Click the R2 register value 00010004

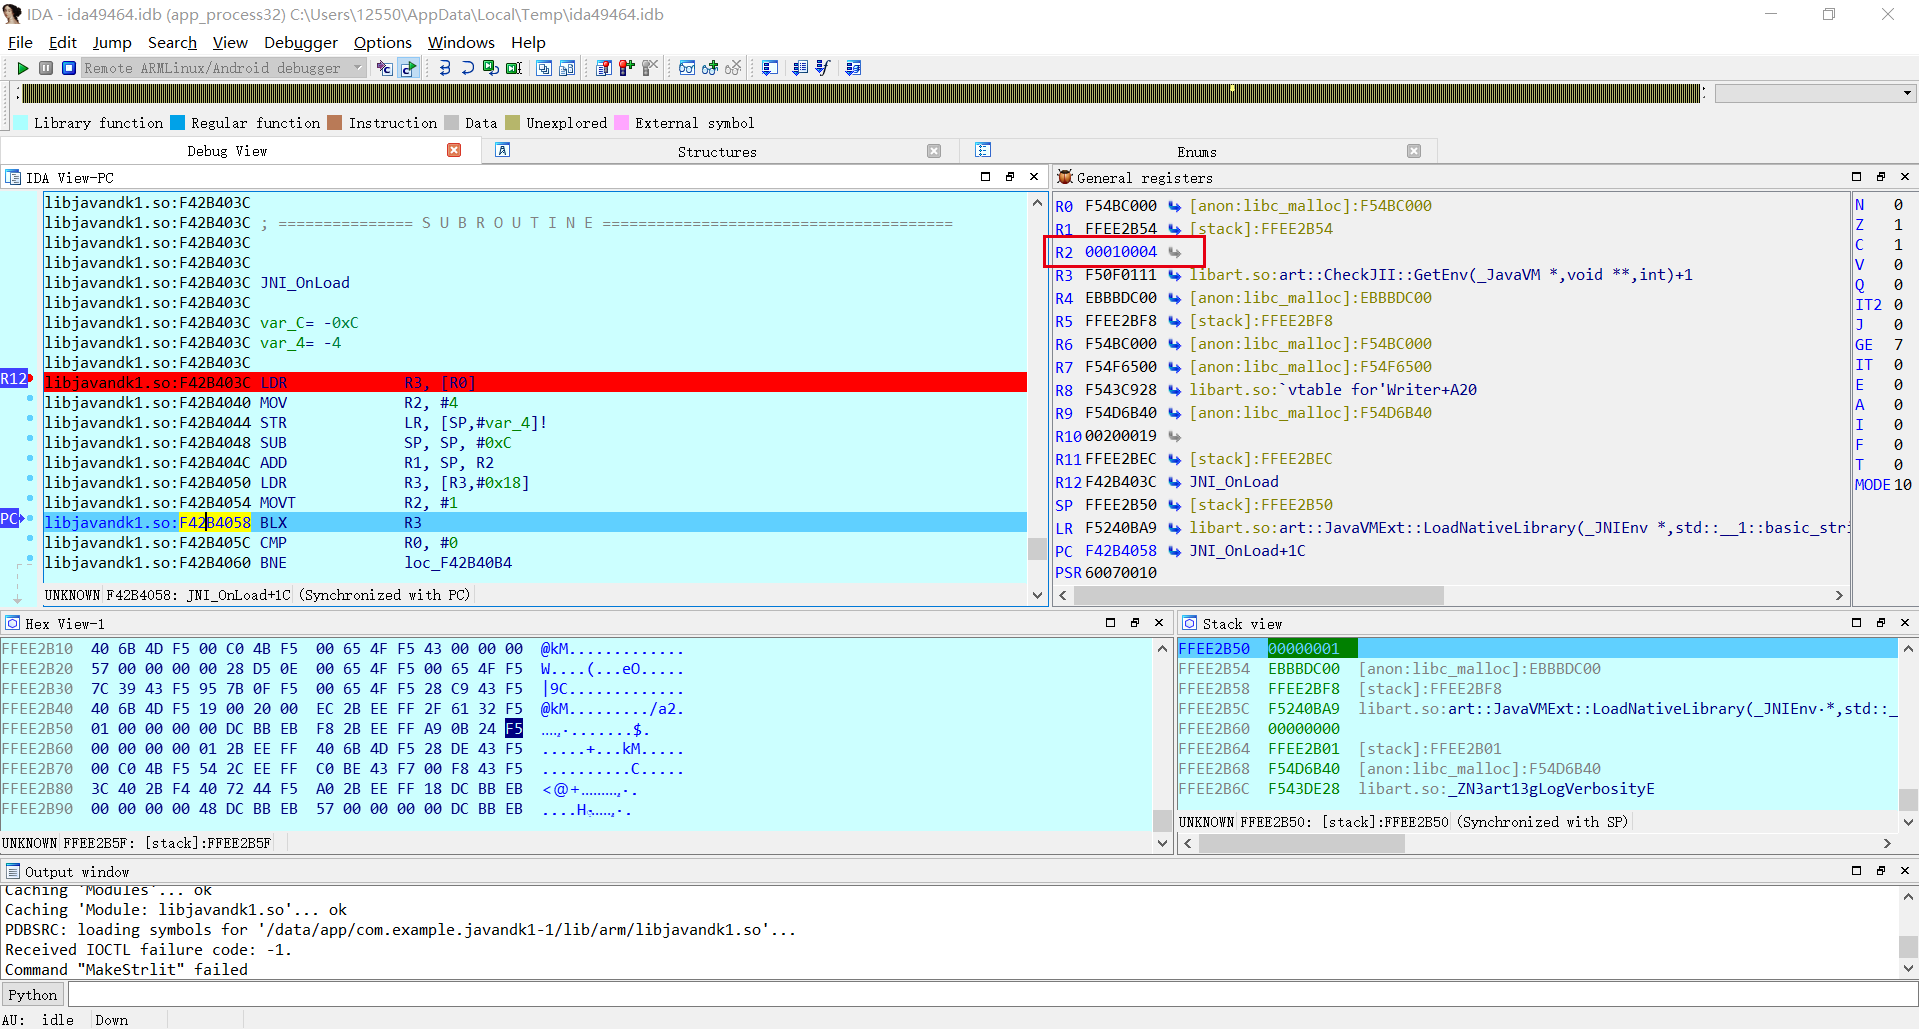[1121, 252]
